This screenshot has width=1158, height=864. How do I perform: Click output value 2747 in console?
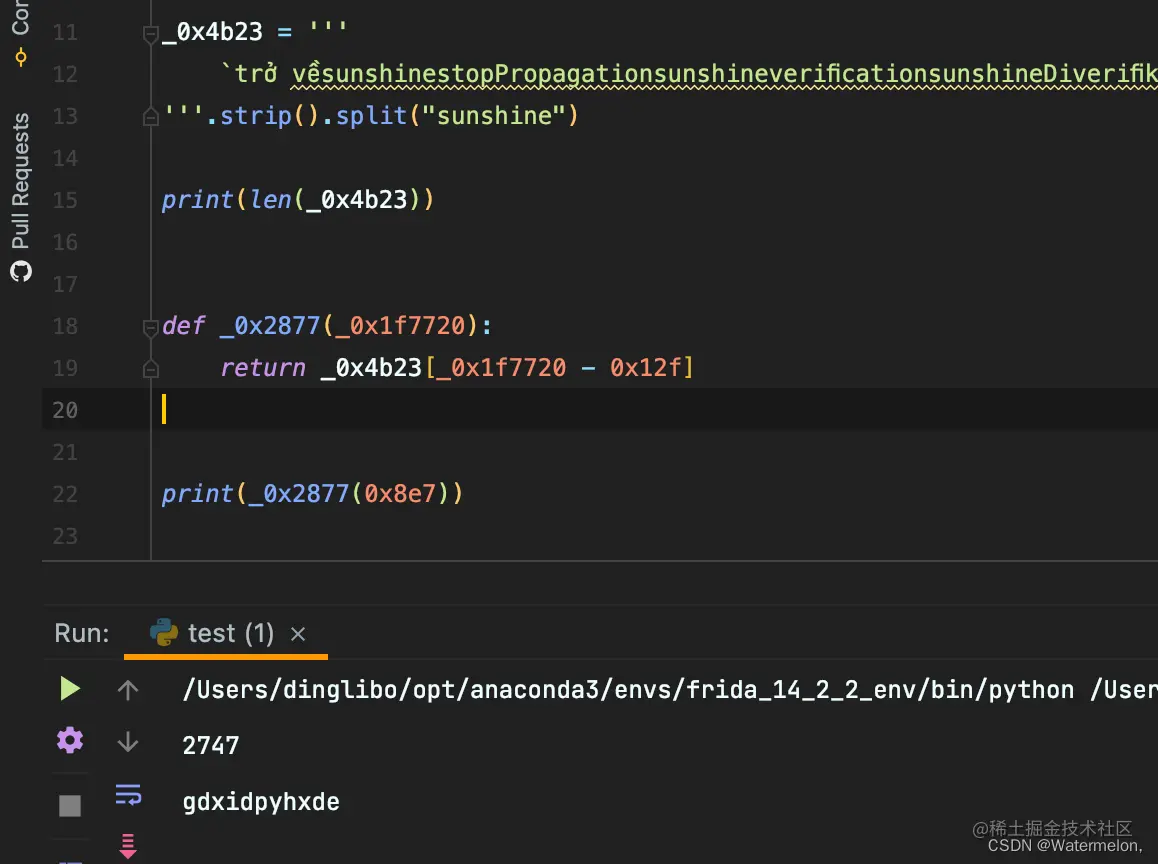210,745
